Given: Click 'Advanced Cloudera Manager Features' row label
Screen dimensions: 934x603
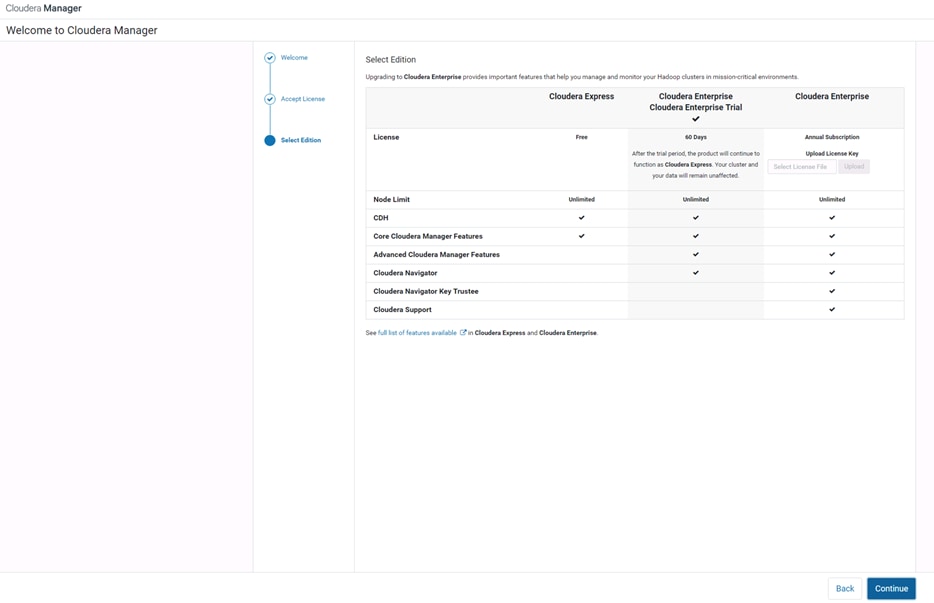Looking at the screenshot, I should point(437,254).
